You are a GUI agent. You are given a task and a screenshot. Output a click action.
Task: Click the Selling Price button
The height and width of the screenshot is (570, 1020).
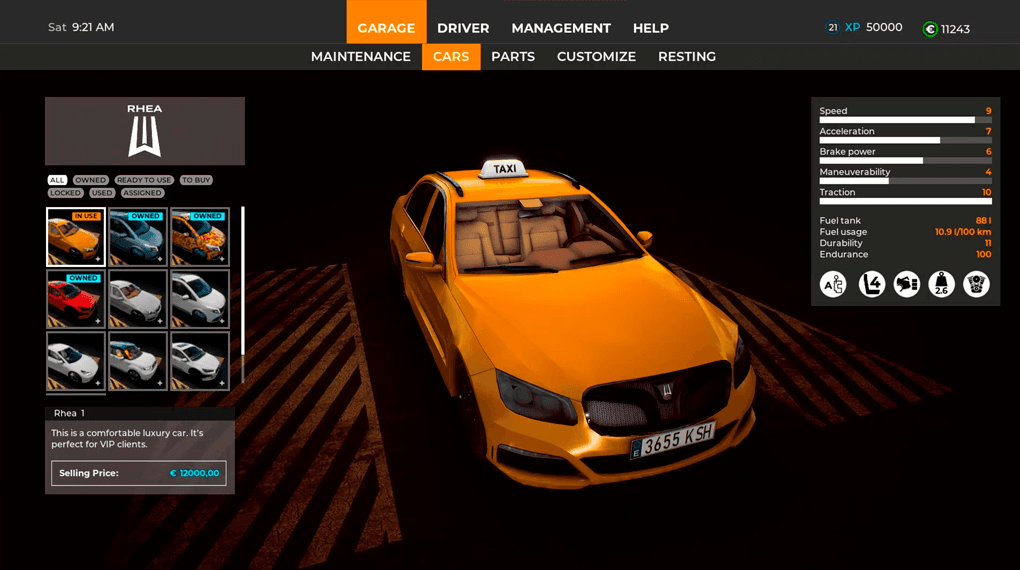pos(139,473)
